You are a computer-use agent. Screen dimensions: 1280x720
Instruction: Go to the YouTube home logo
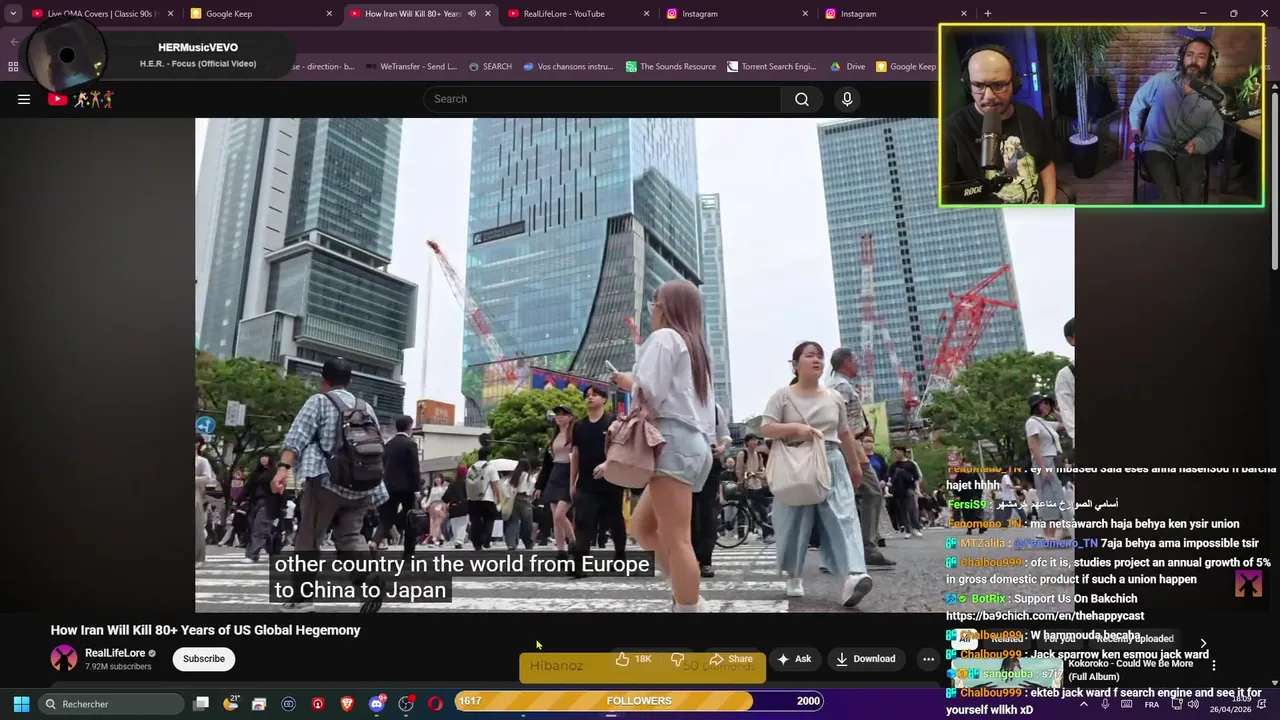(81, 99)
